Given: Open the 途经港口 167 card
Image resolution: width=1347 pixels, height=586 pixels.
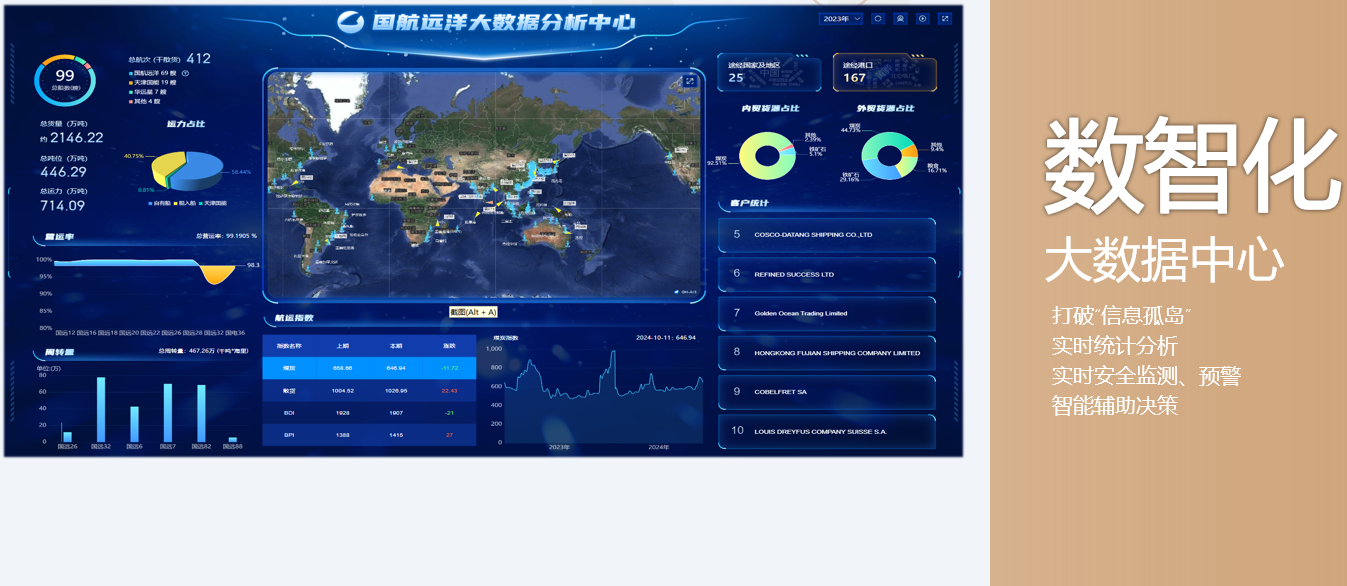Looking at the screenshot, I should [x=884, y=73].
